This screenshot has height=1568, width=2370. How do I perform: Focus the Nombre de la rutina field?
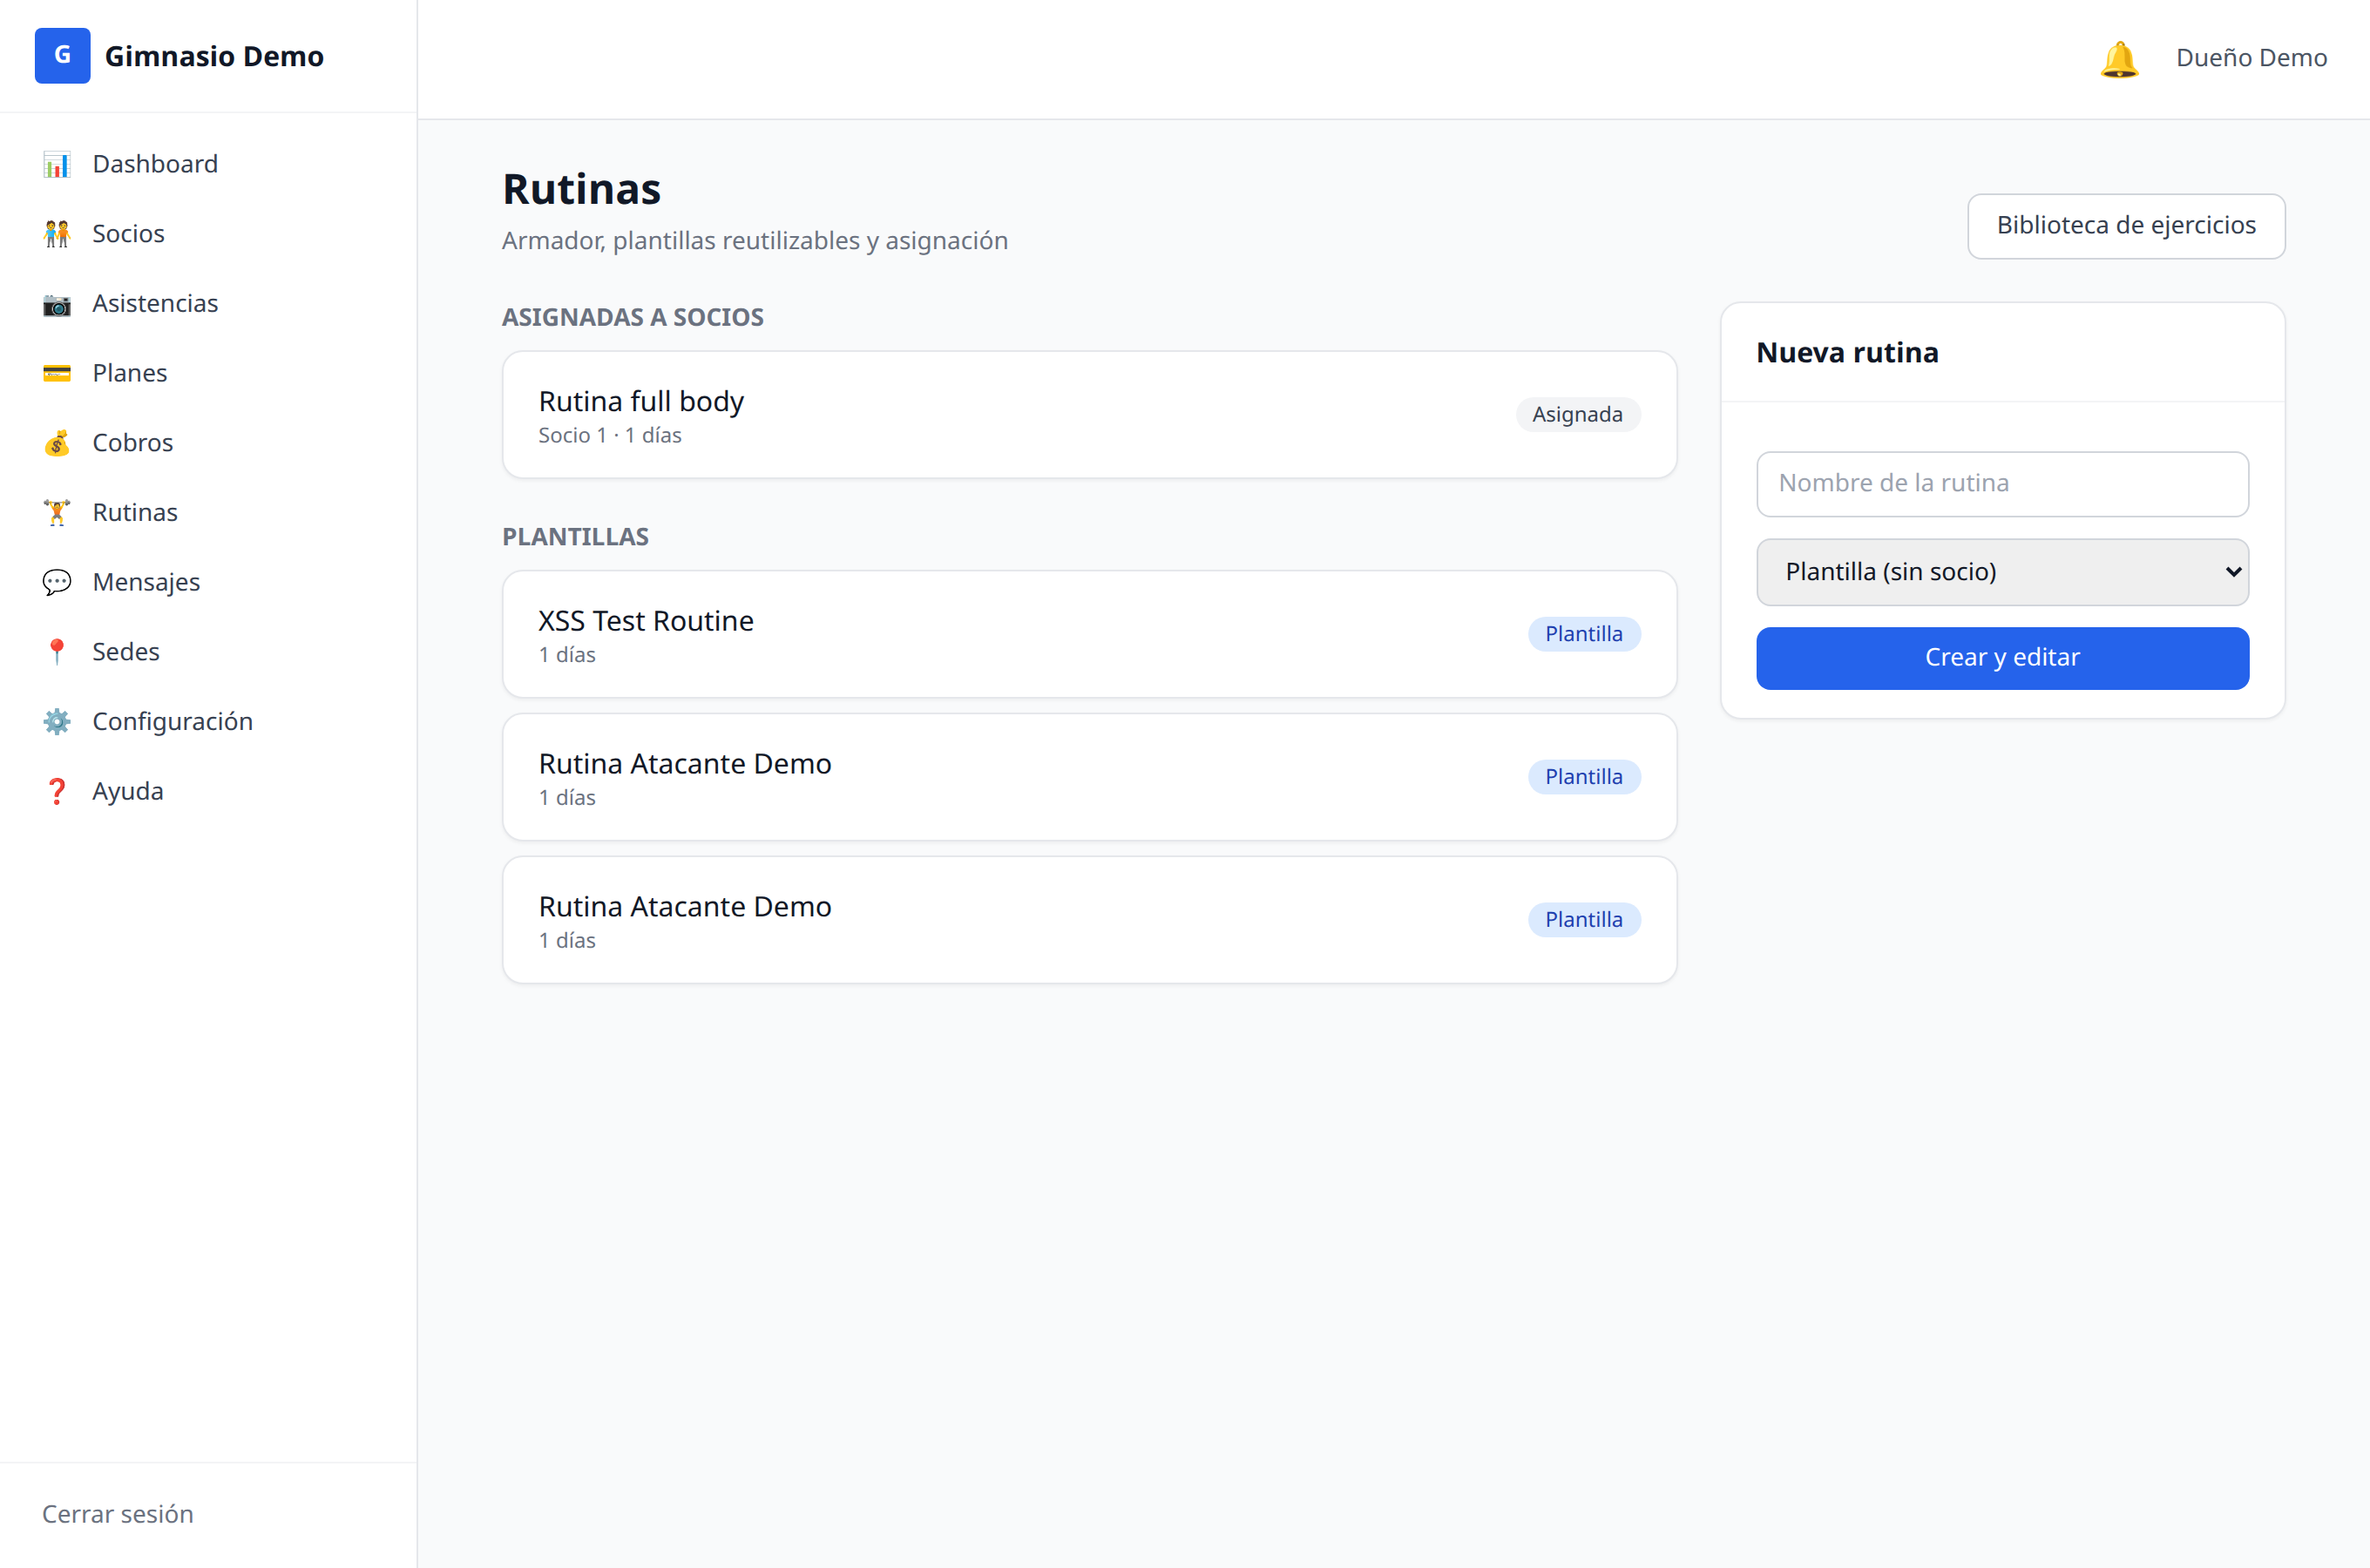point(2002,484)
